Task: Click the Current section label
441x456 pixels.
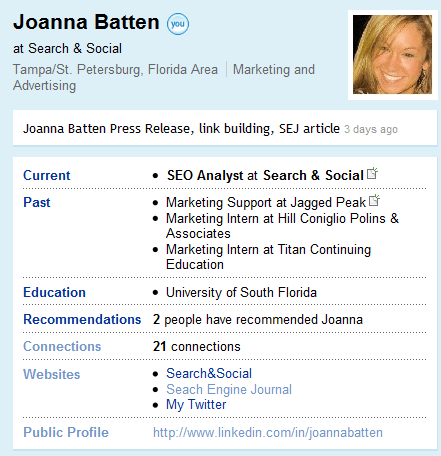Action: [x=47, y=175]
